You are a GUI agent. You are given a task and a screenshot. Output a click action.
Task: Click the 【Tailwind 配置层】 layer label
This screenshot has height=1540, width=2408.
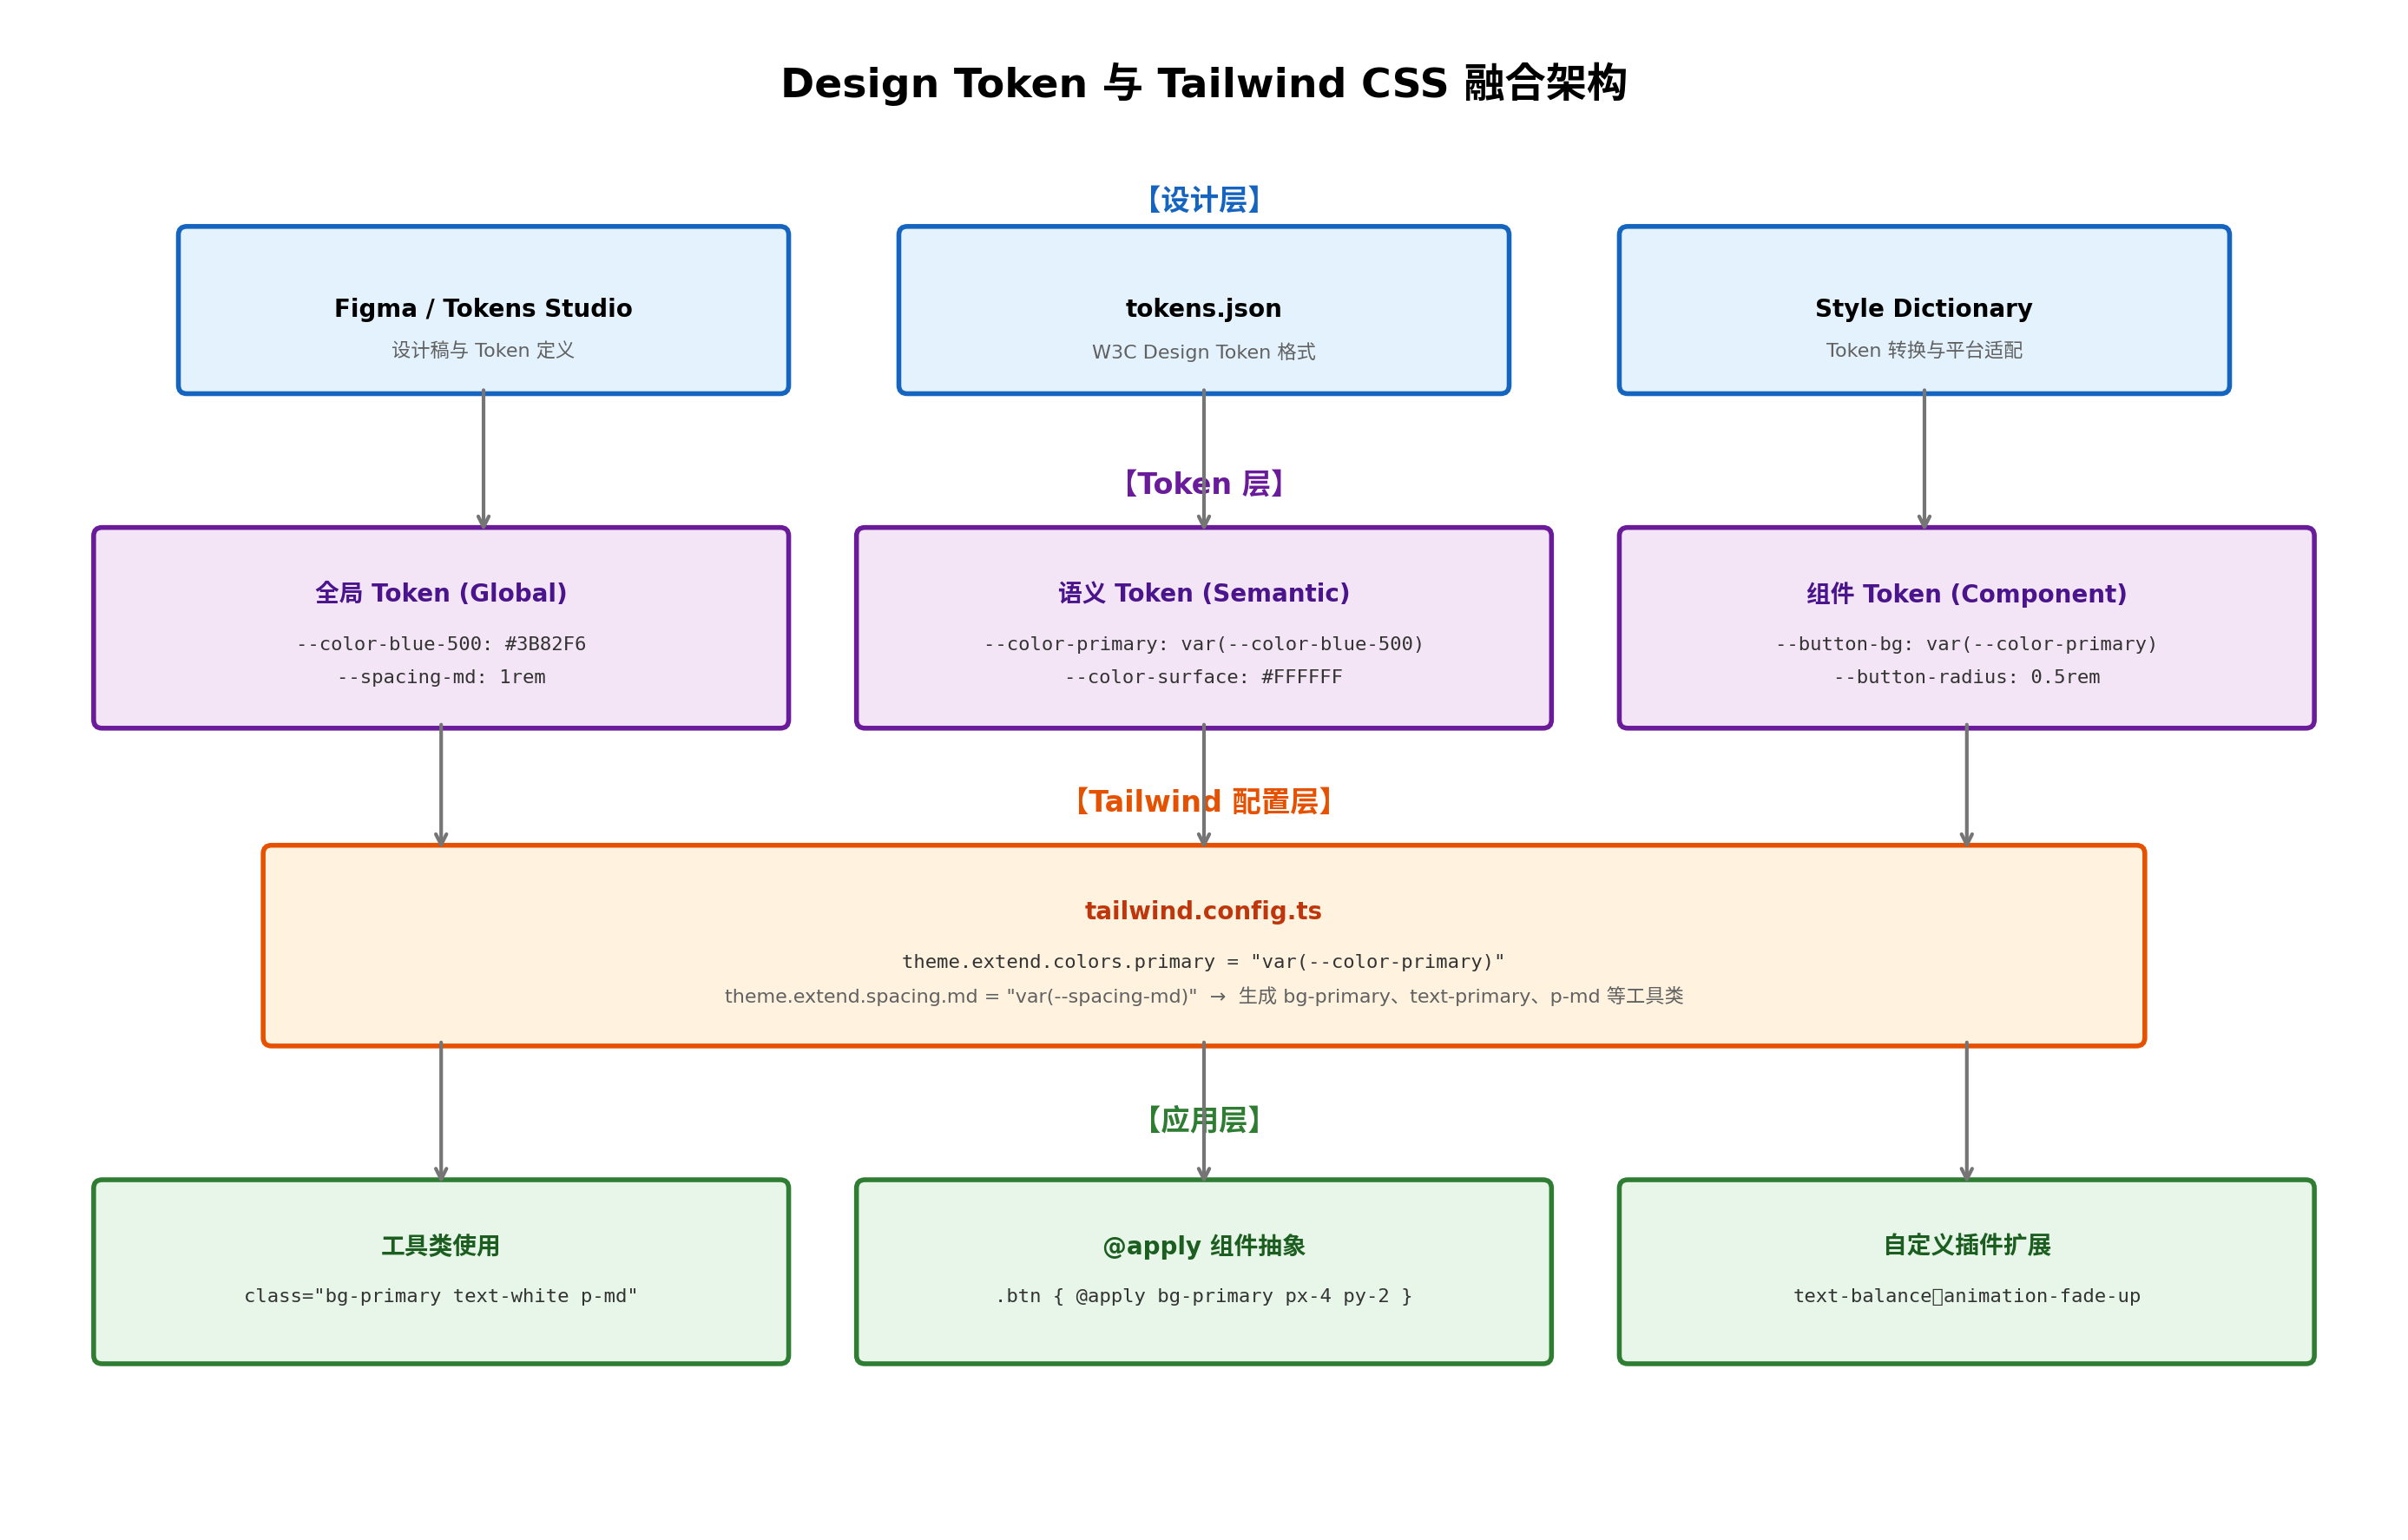(x=1204, y=802)
